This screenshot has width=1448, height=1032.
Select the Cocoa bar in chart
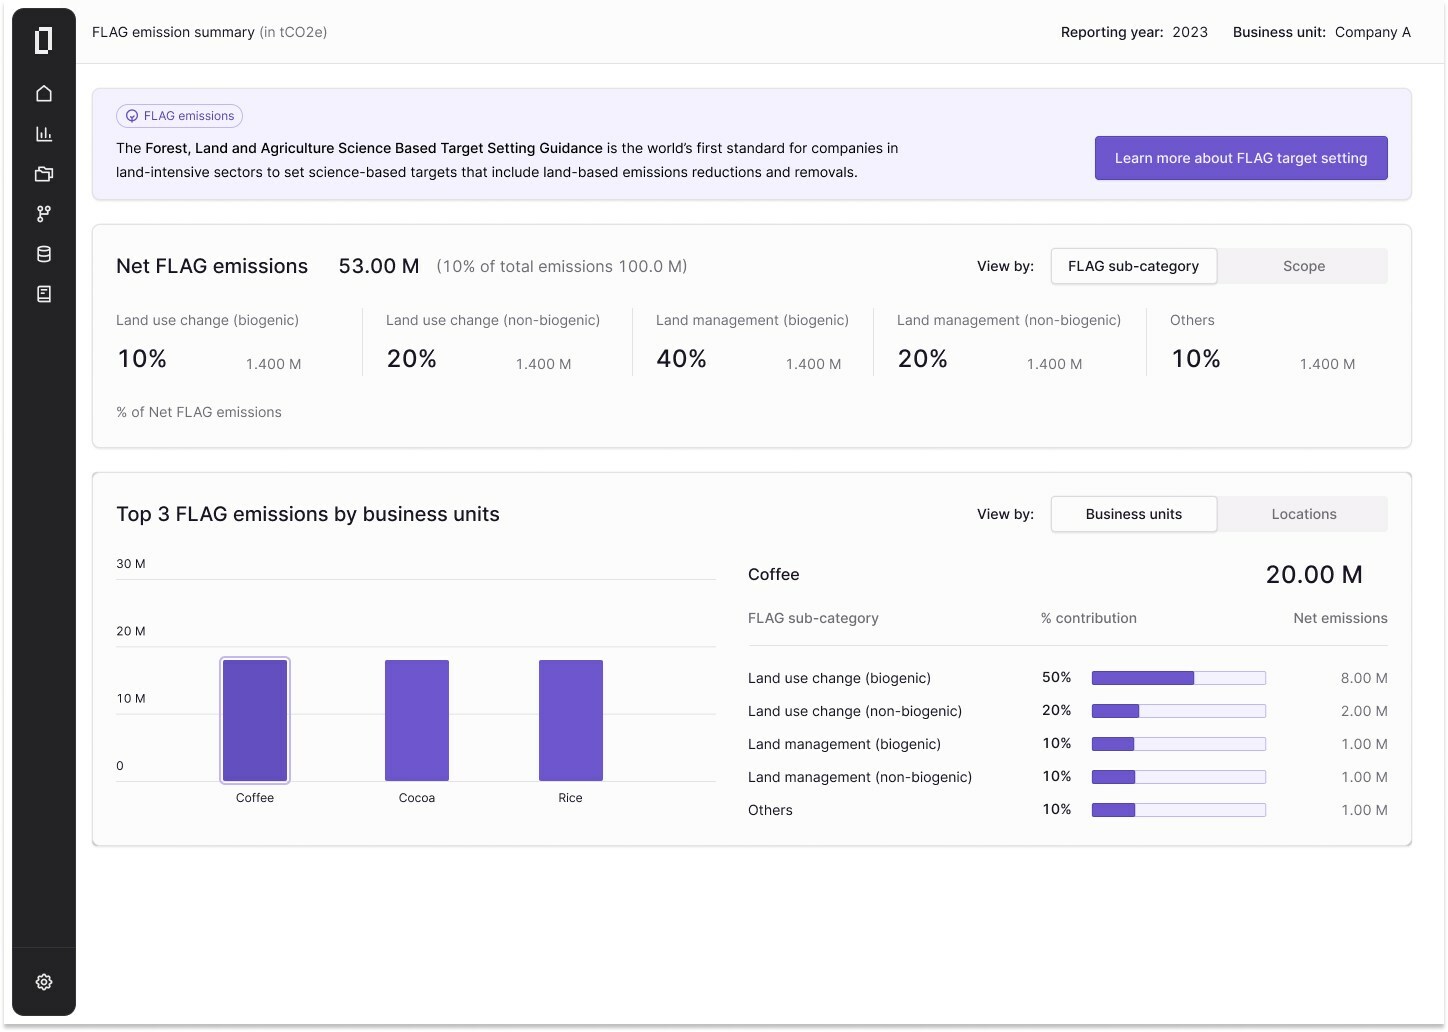tap(417, 720)
